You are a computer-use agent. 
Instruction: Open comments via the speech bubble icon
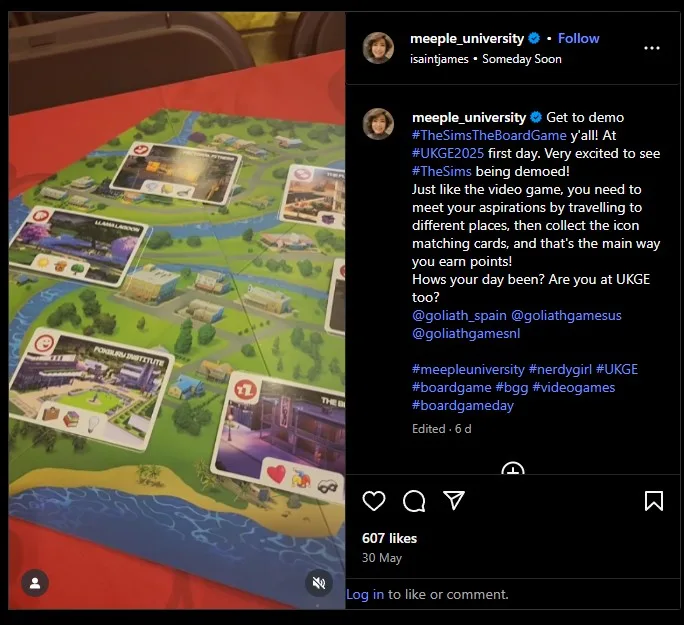(414, 501)
